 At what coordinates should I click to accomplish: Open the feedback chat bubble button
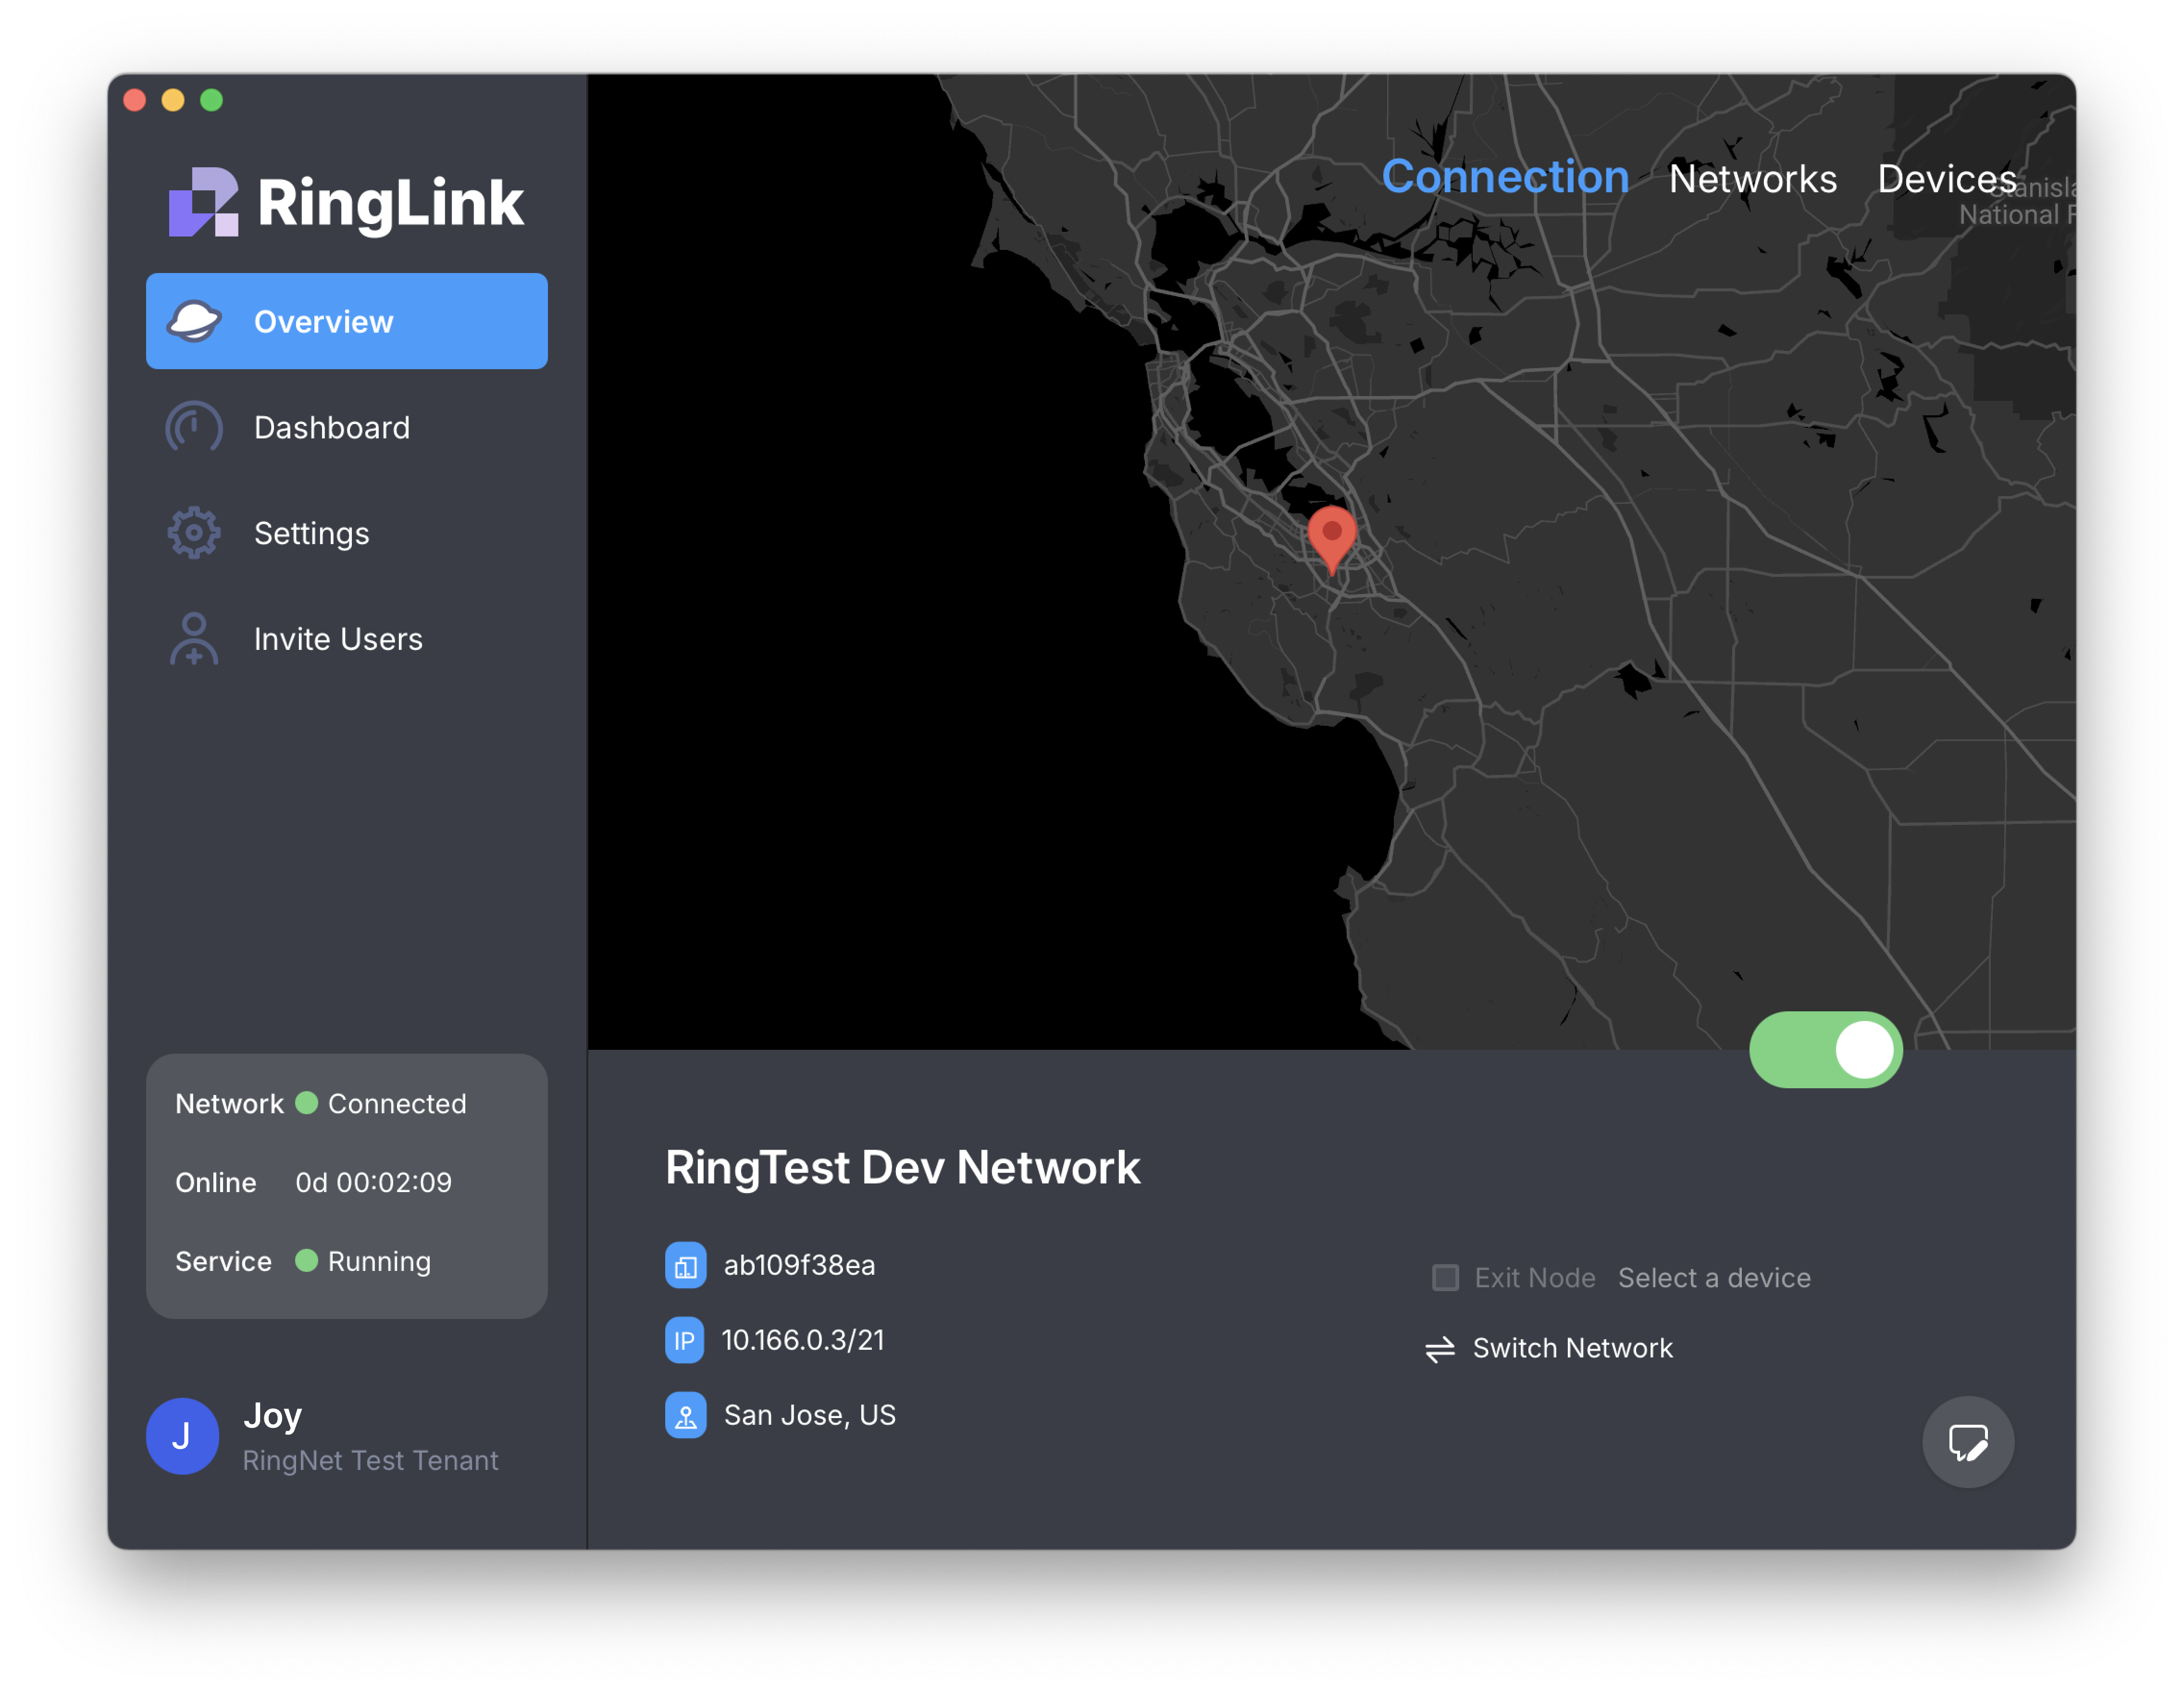1969,1442
